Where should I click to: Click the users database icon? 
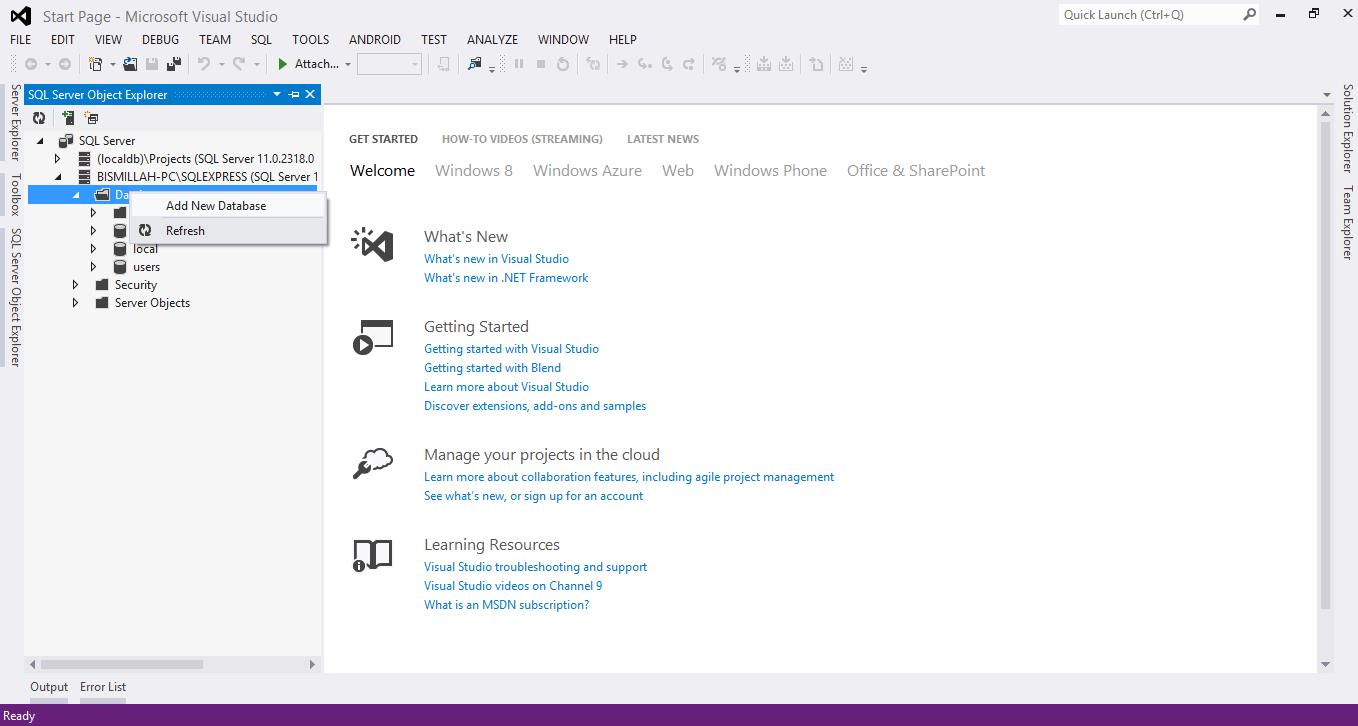coord(120,267)
